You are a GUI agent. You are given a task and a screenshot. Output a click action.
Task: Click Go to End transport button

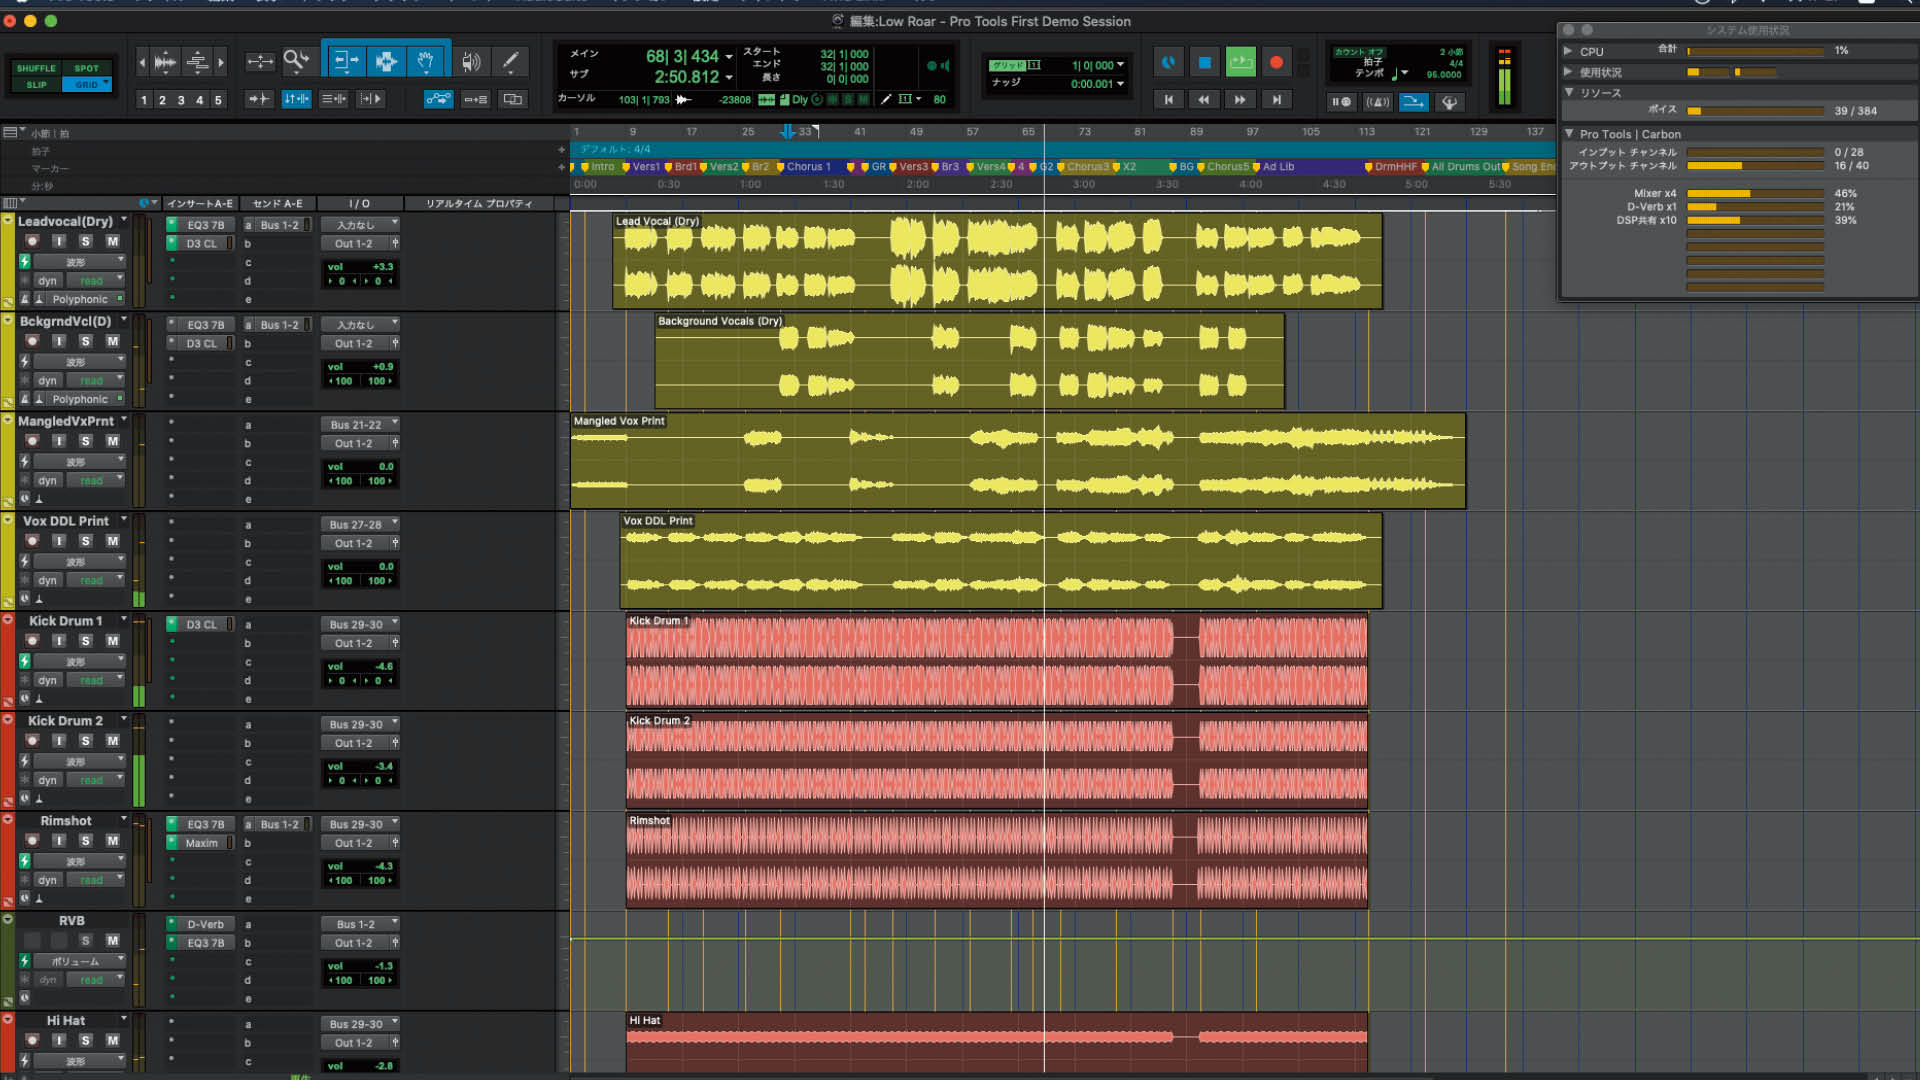click(1276, 99)
